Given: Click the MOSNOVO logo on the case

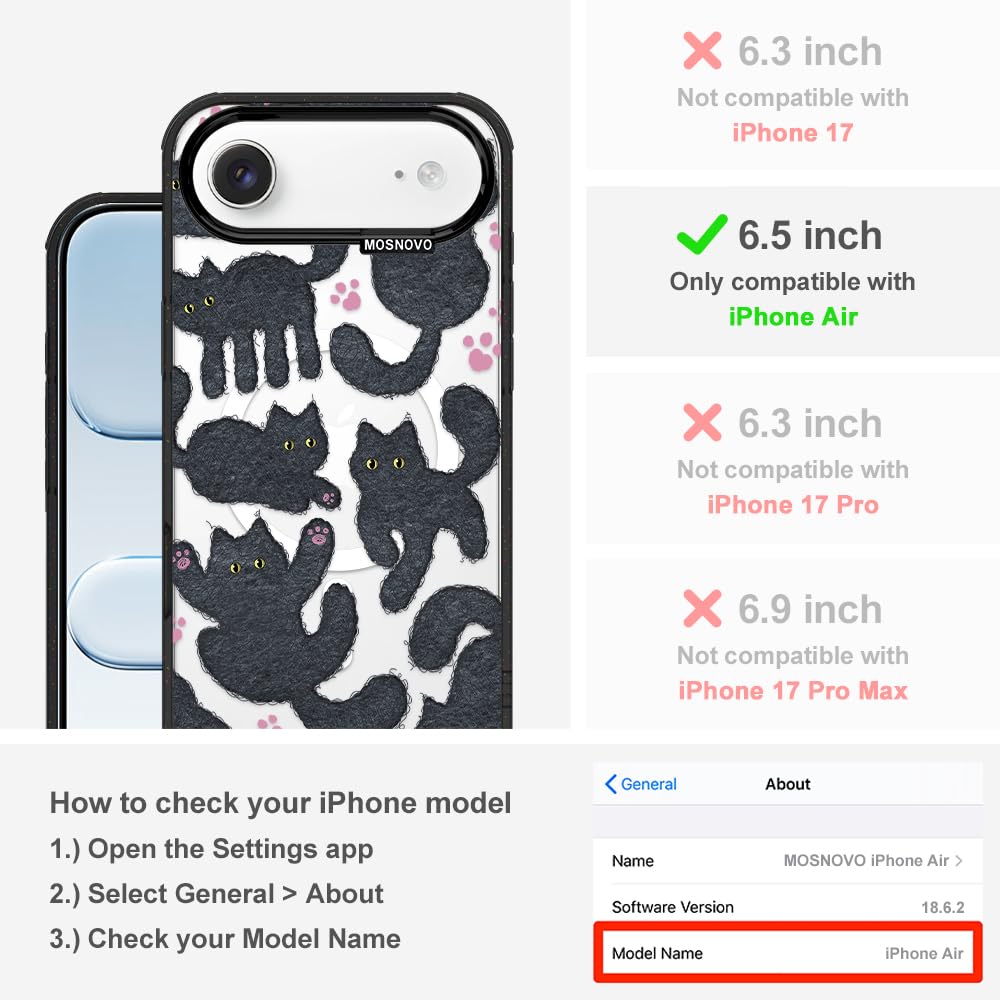Looking at the screenshot, I should pos(397,245).
